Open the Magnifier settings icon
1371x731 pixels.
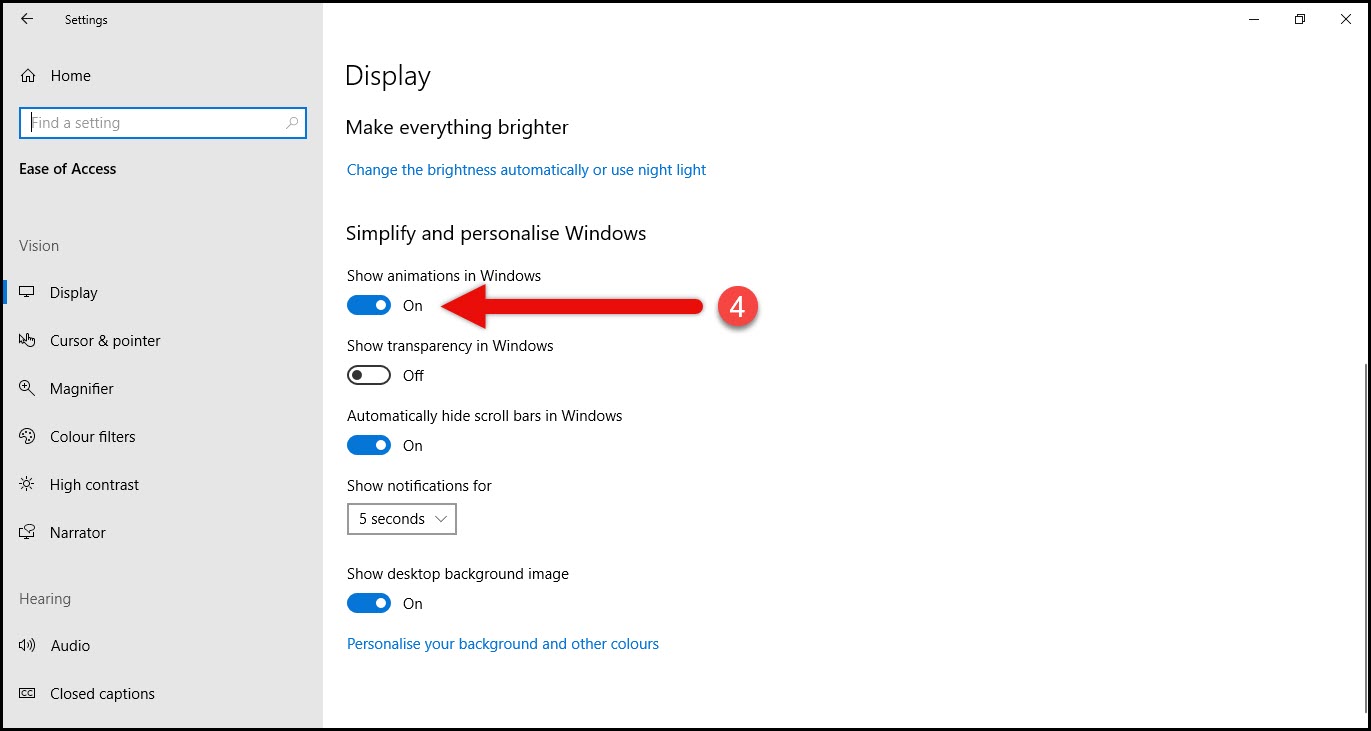tap(28, 389)
